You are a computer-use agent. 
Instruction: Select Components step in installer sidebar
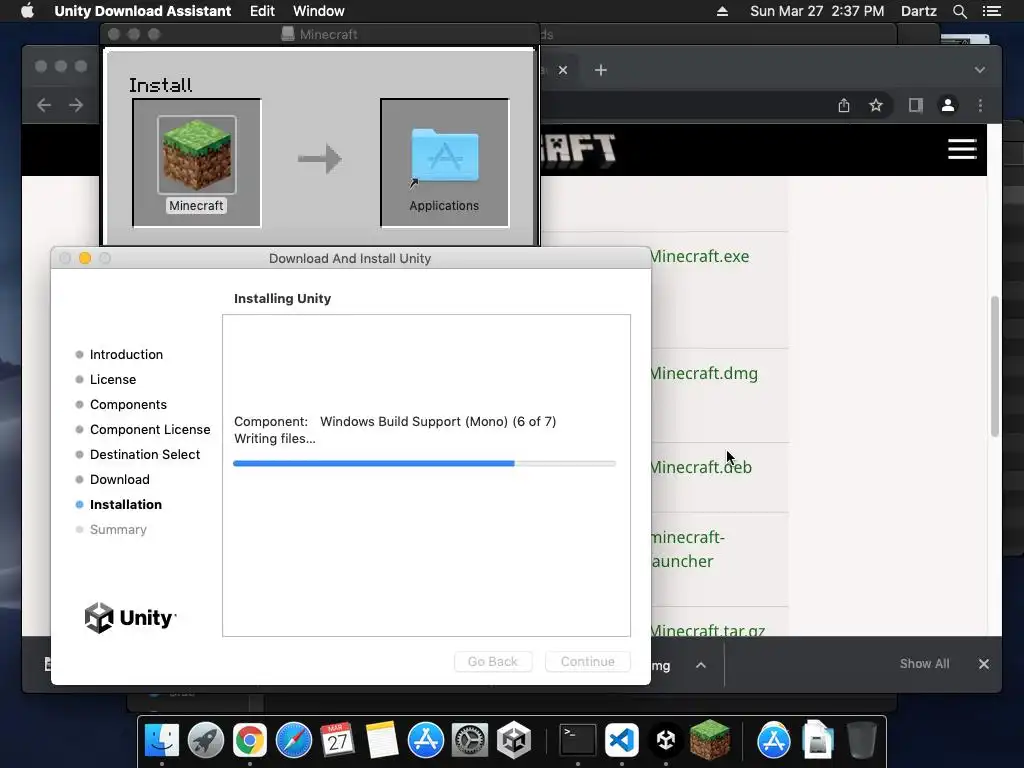point(128,404)
